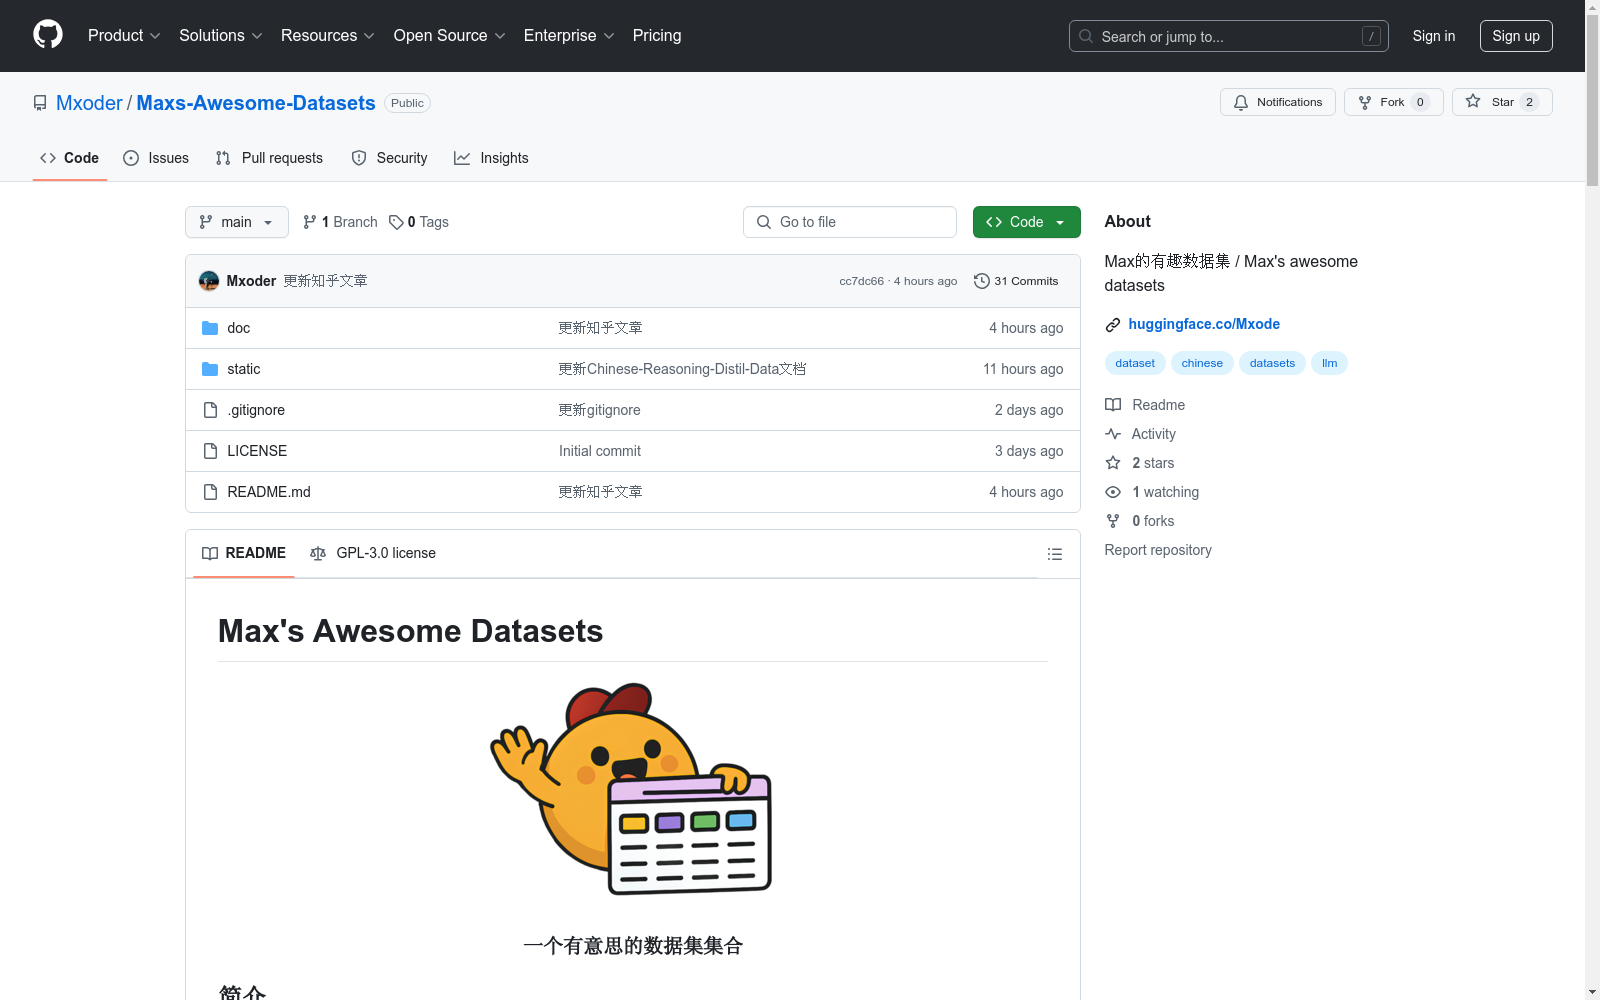
Task: Click the star icon next to 2 stars
Action: pos(1113,463)
